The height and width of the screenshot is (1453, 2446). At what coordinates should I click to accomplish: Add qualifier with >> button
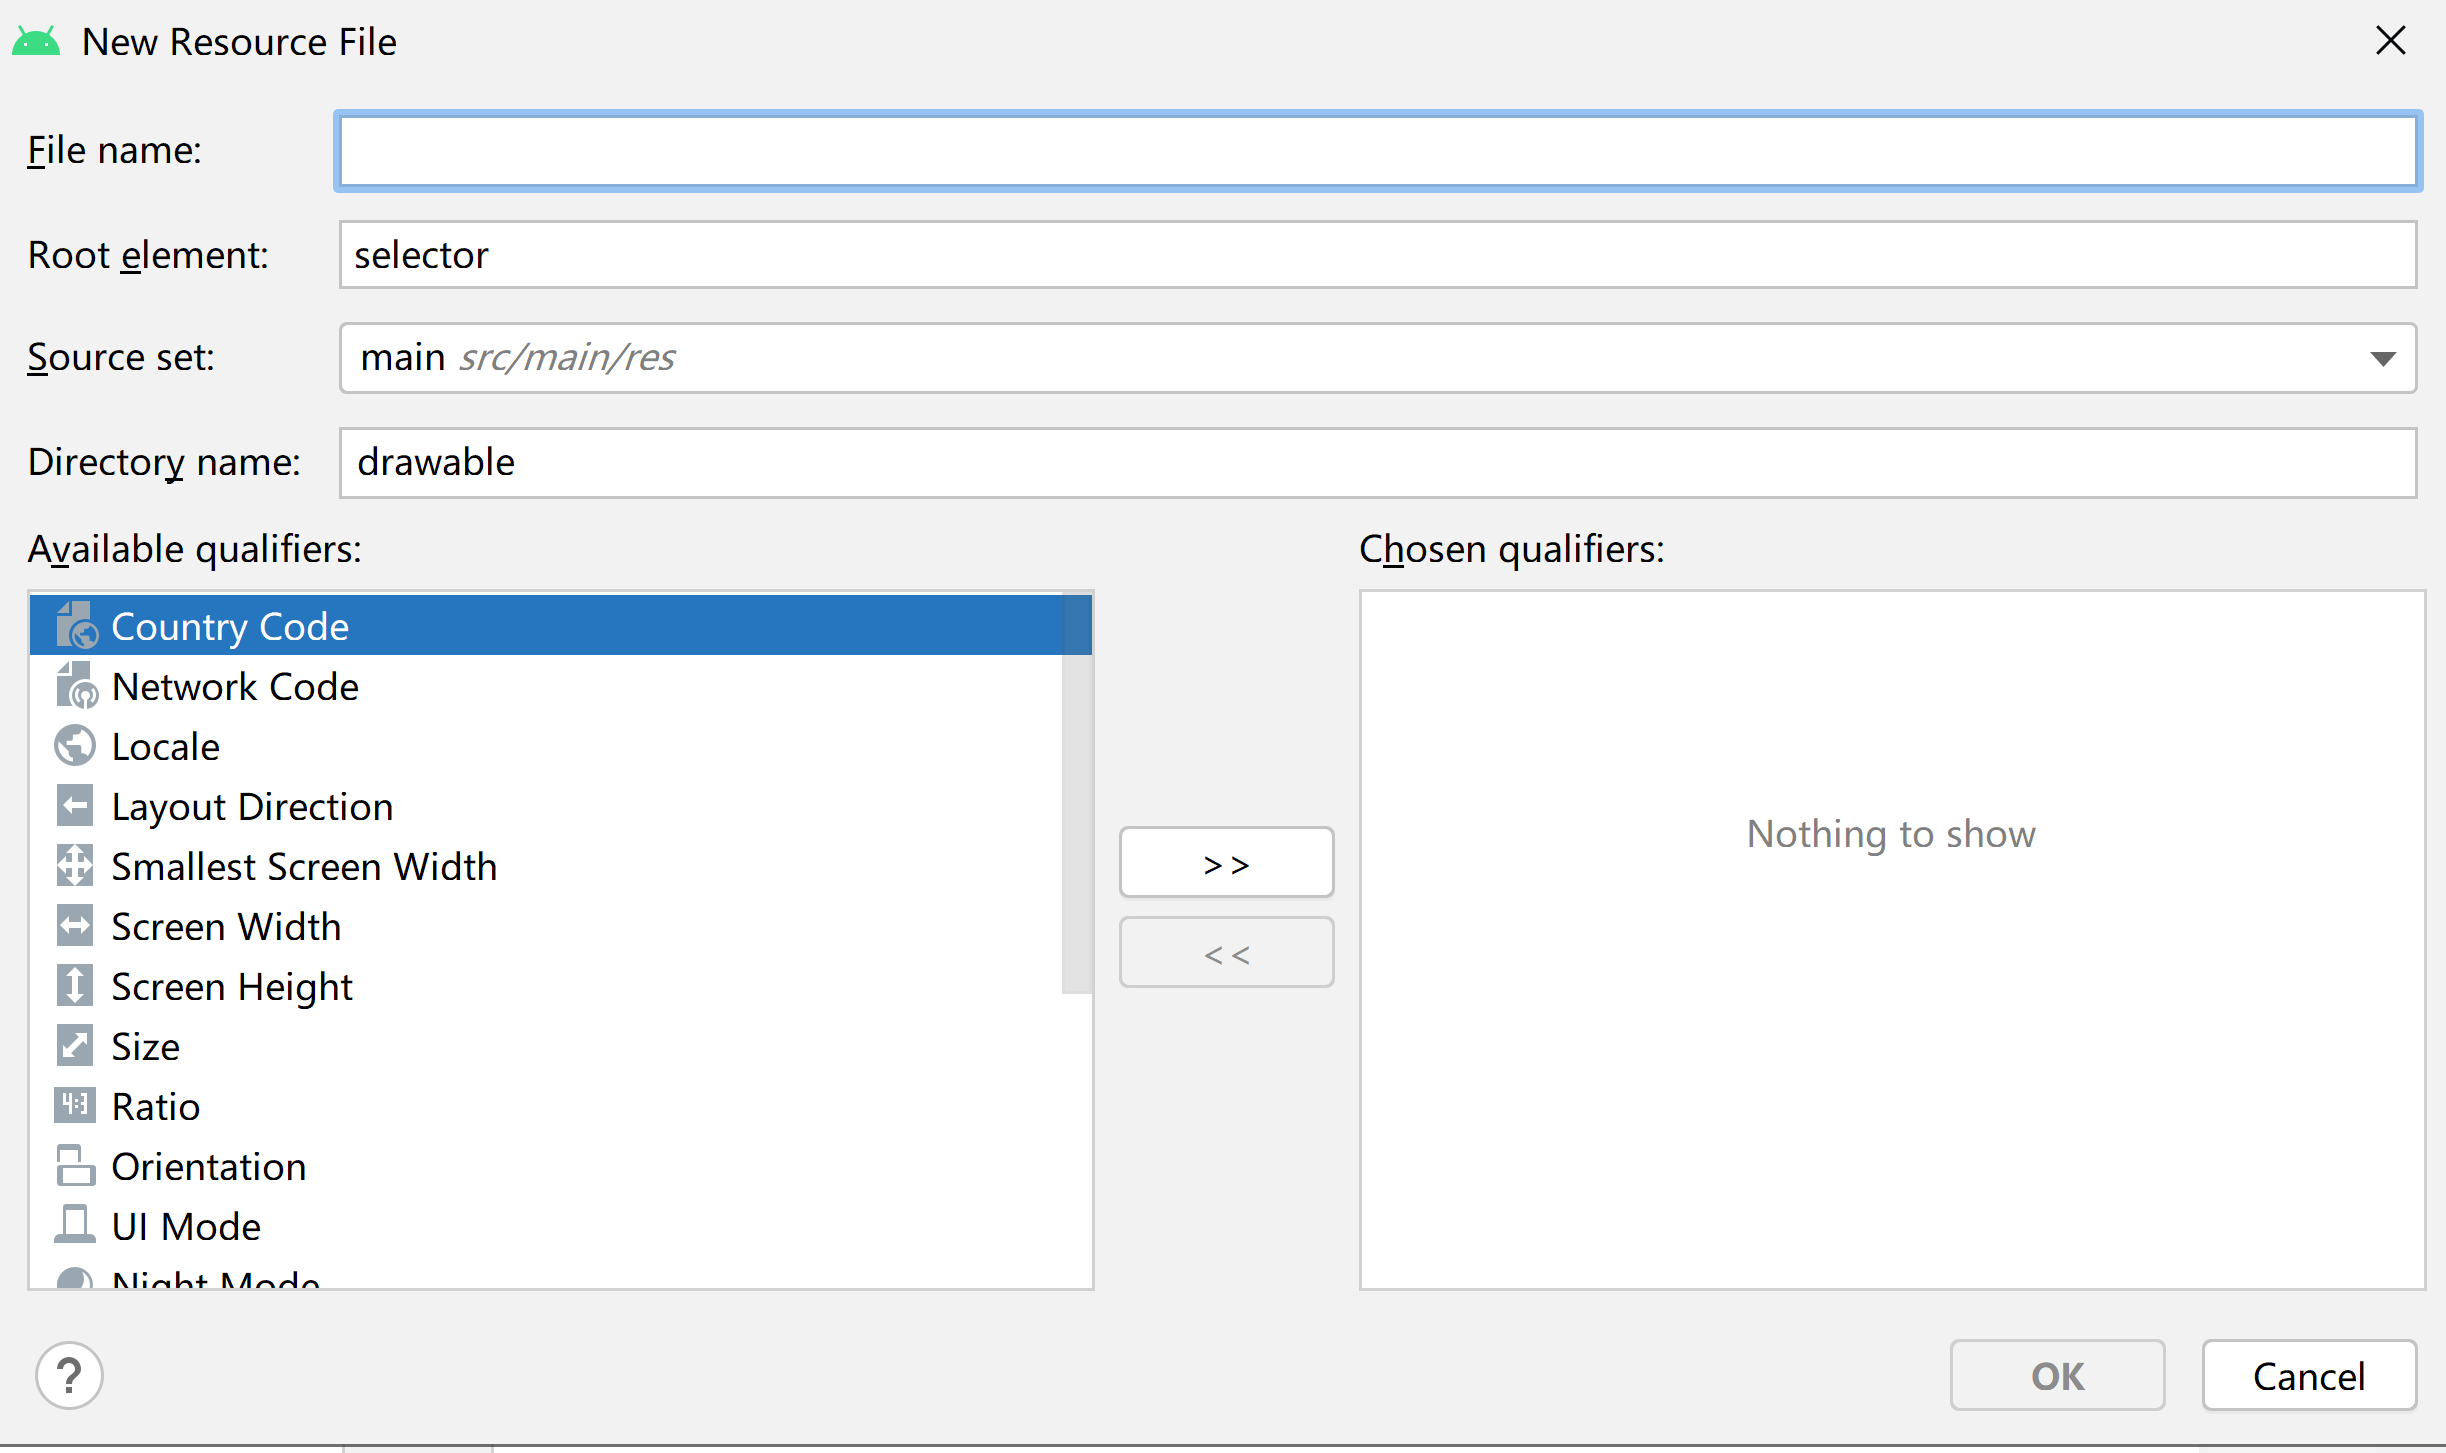click(1226, 863)
